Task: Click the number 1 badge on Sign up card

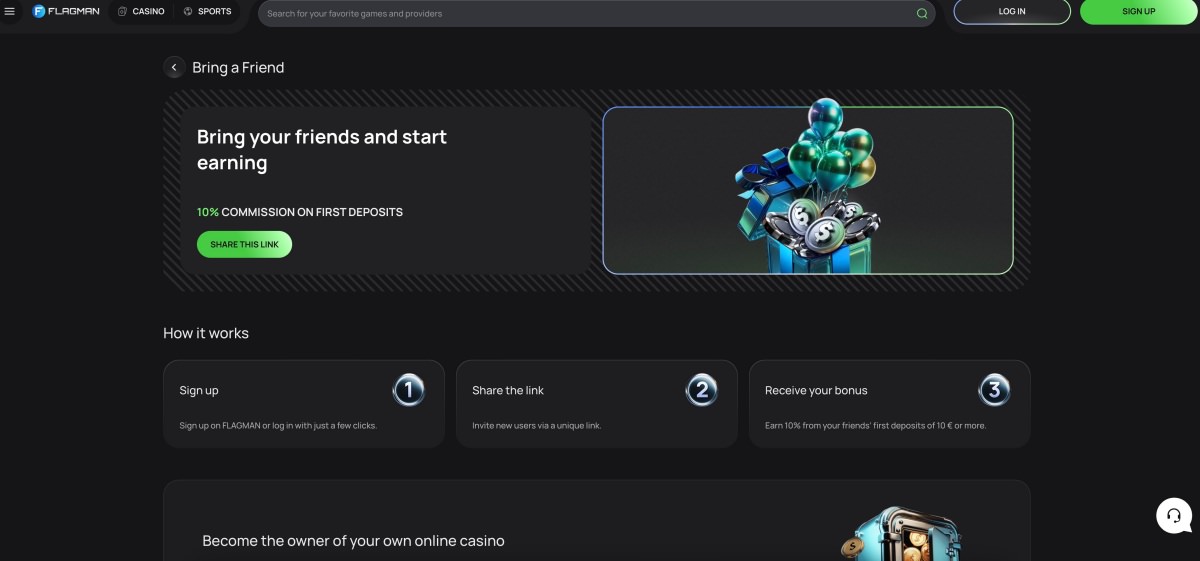Action: (408, 390)
